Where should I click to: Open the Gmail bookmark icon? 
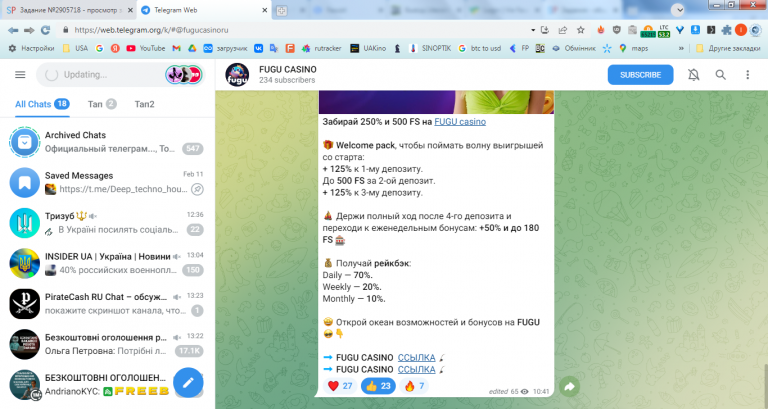click(x=176, y=48)
